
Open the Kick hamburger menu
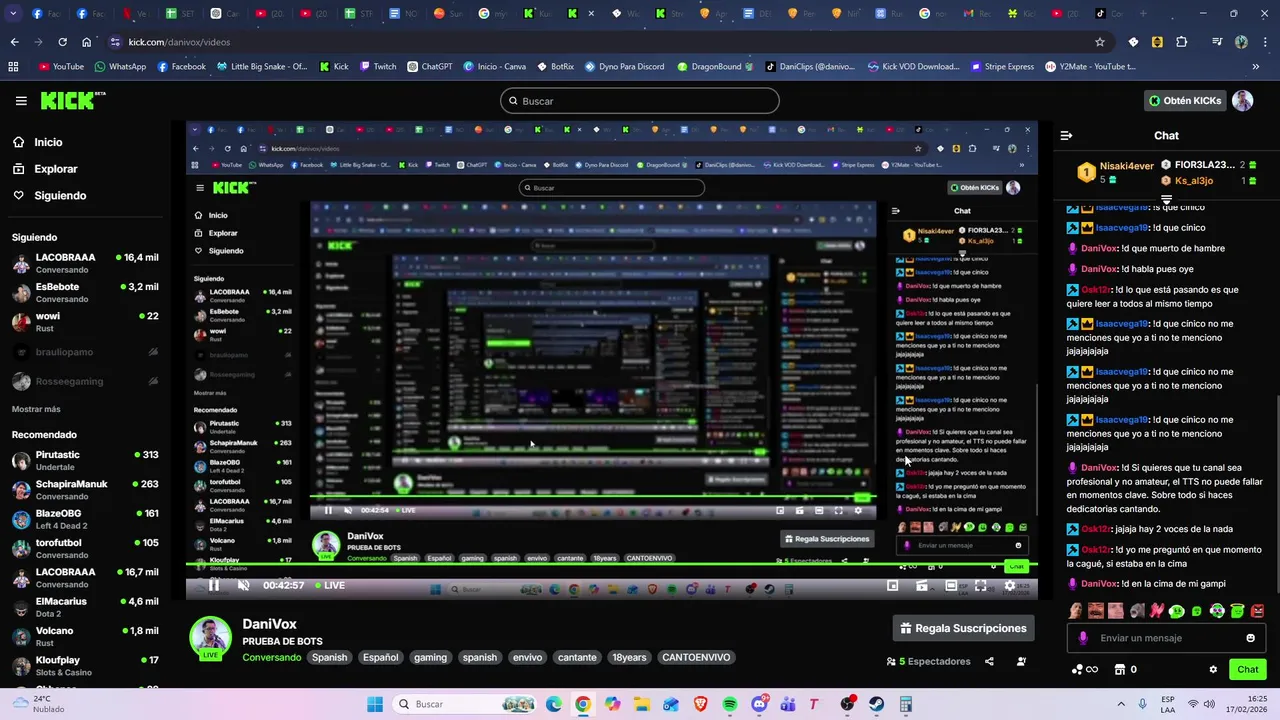21,101
